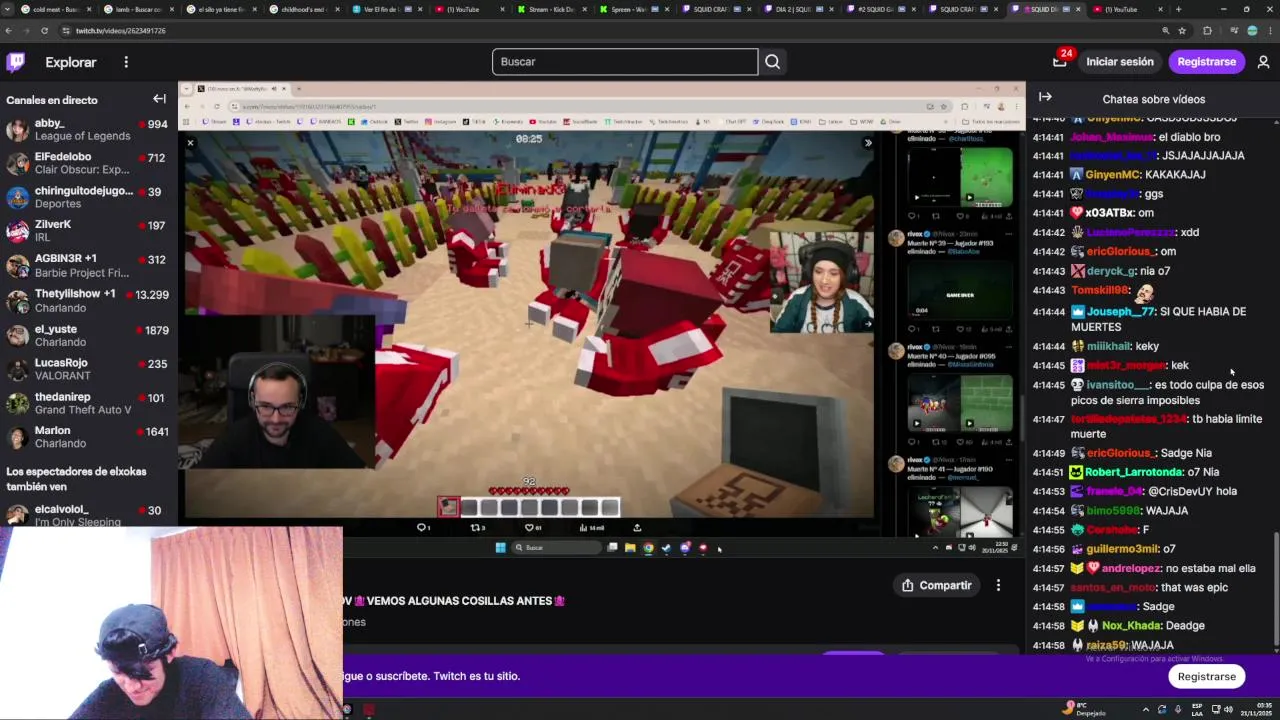Viewport: 1280px width, 720px height.
Task: Open the three-dot menu beside Explorar
Action: 126,62
